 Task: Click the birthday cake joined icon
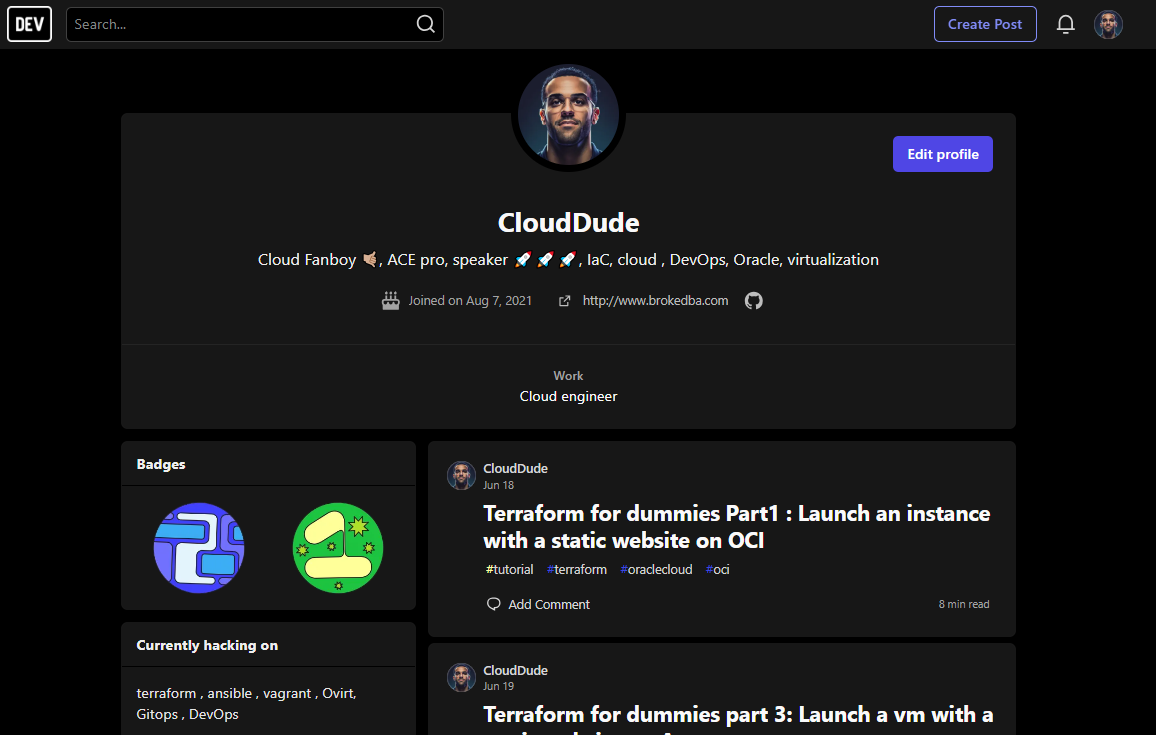tap(391, 301)
